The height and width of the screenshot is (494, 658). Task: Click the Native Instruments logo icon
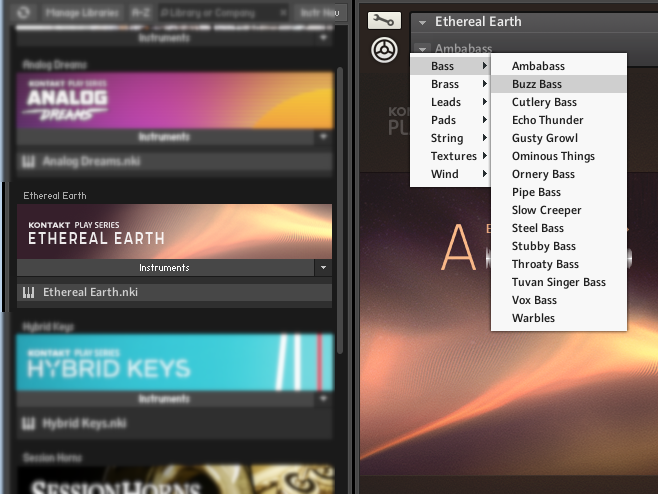pyautogui.click(x=384, y=50)
